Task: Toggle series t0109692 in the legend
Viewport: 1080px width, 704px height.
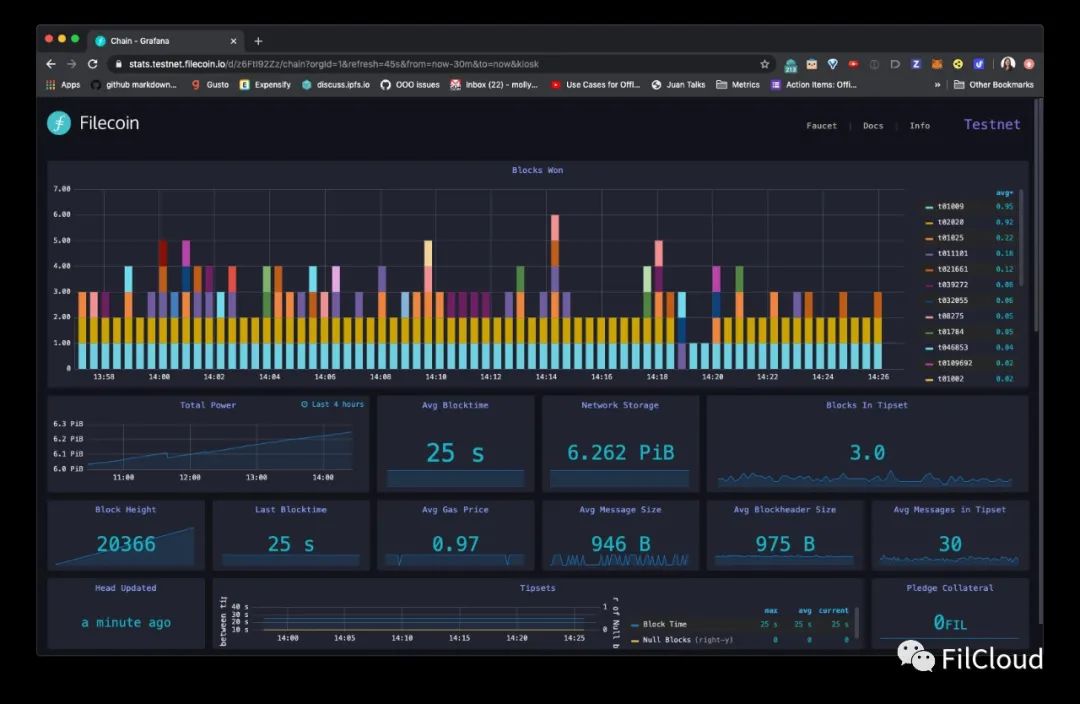Action: click(x=955, y=363)
